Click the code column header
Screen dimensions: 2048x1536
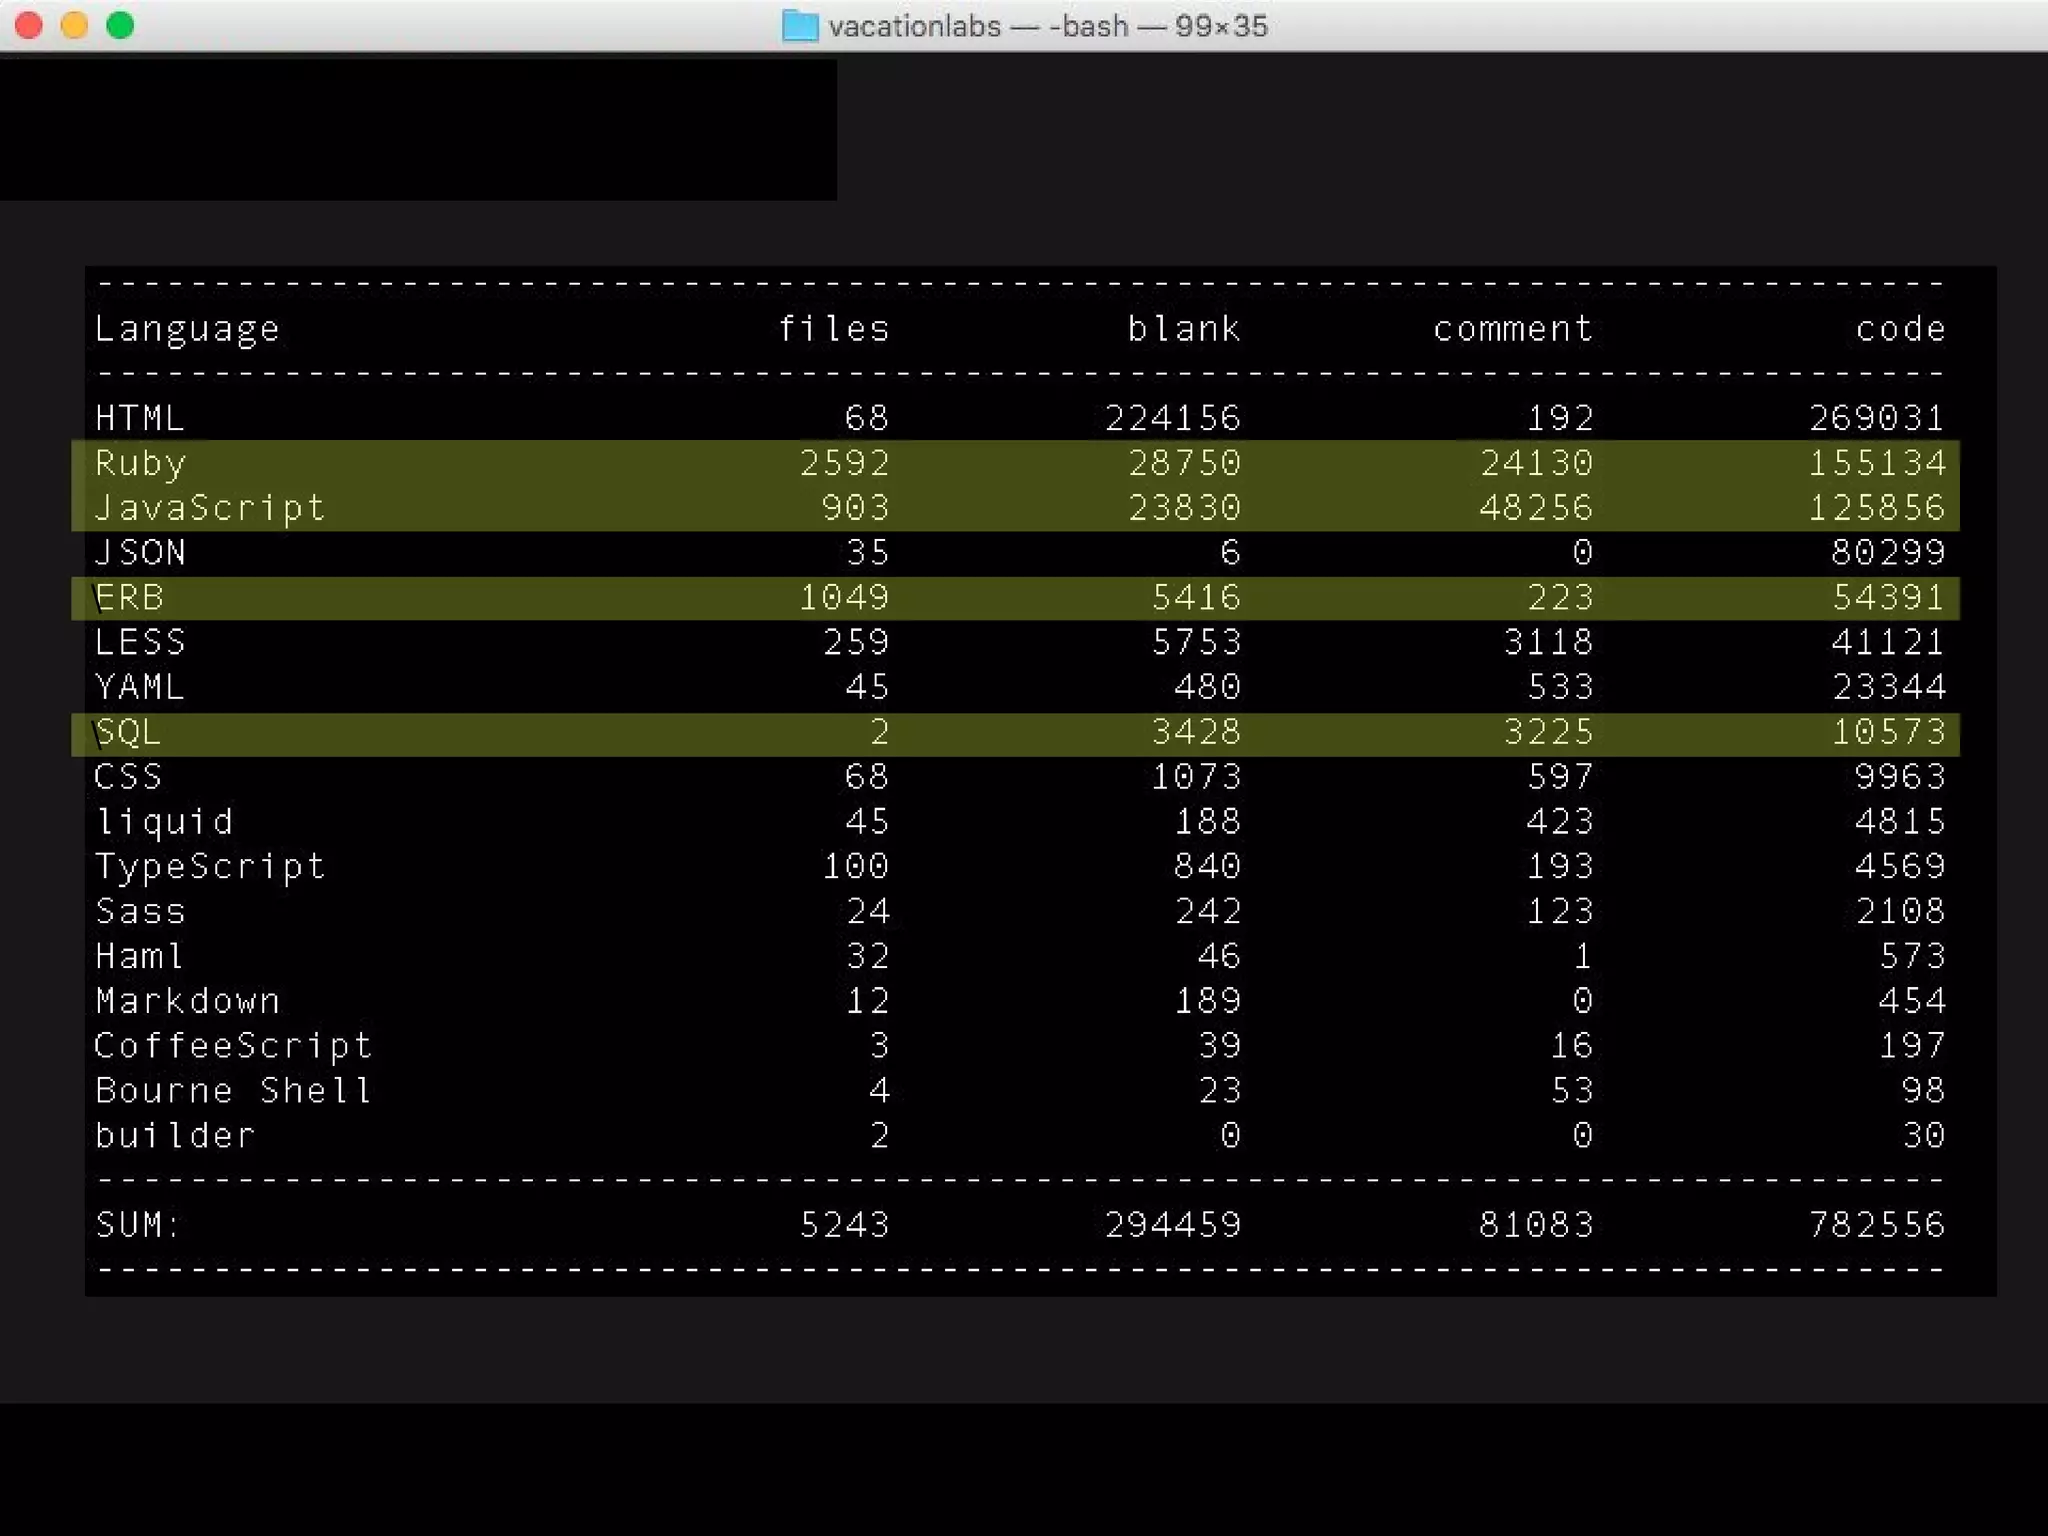point(1900,329)
